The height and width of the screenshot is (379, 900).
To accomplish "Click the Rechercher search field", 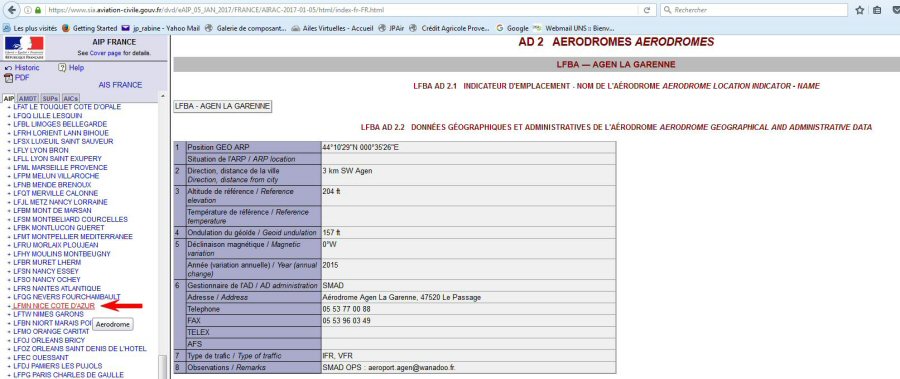I will 754,10.
